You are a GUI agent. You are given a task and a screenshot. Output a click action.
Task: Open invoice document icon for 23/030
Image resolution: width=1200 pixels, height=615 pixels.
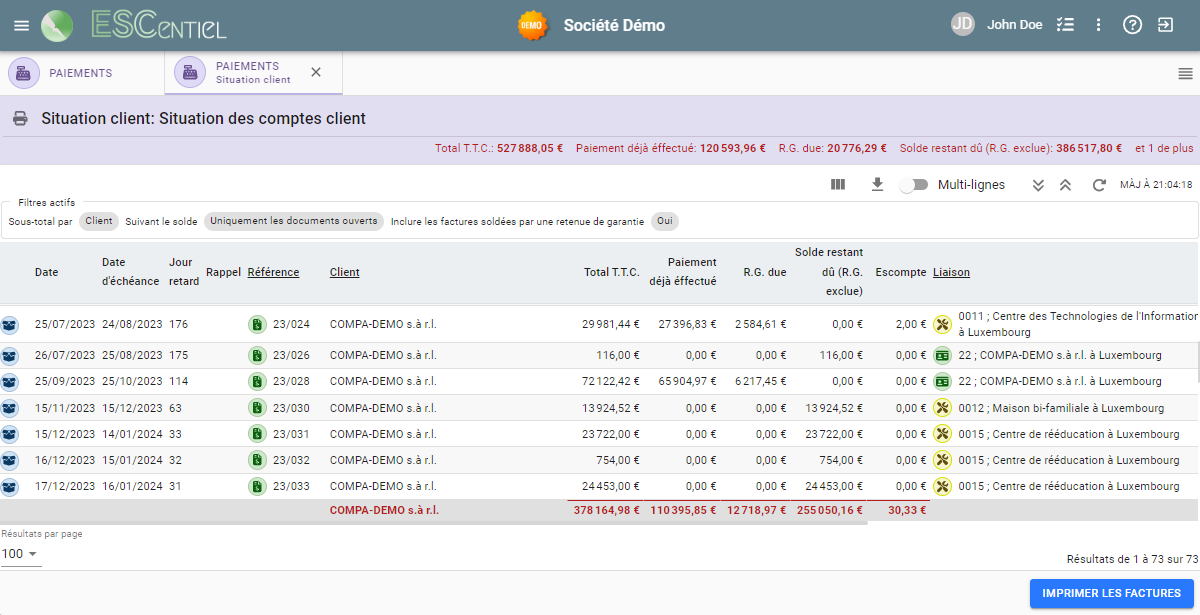[257, 407]
